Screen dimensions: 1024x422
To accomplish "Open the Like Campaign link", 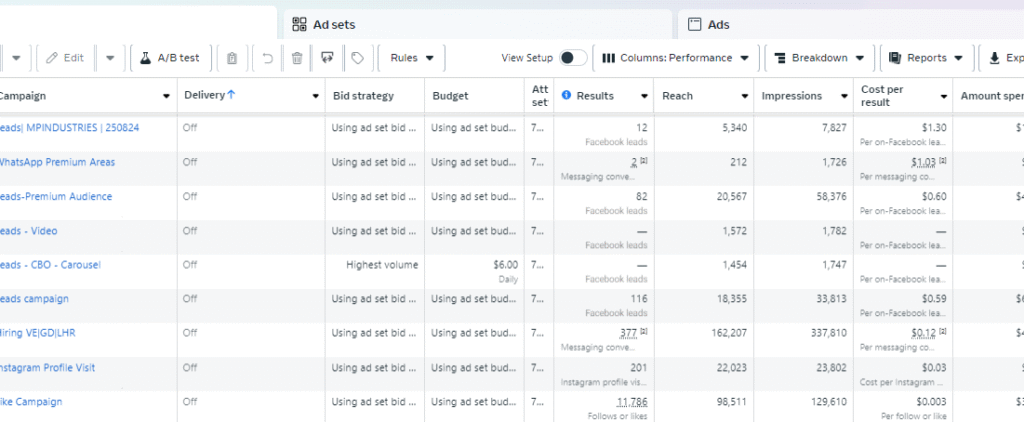I will [x=31, y=402].
